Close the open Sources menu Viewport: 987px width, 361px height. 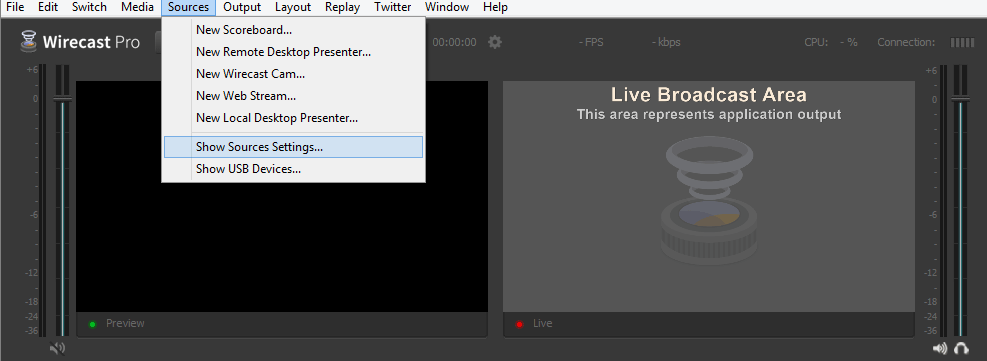tap(188, 8)
